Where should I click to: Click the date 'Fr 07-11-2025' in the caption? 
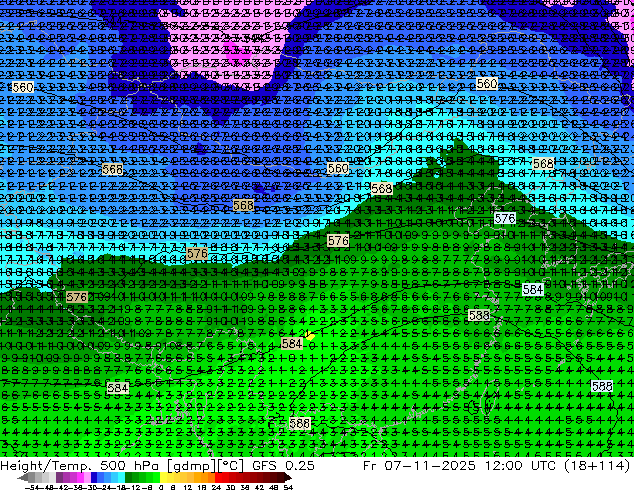419,465
